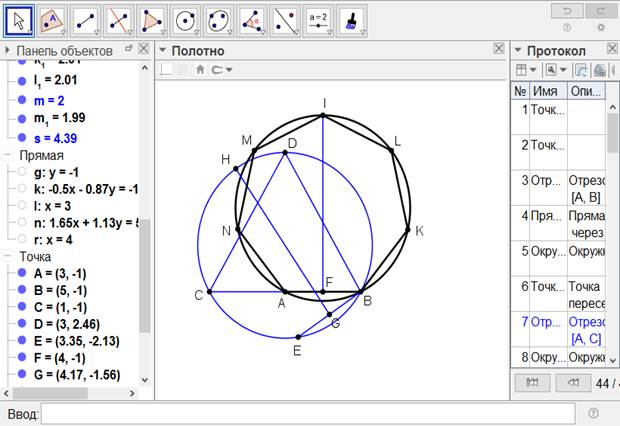Image resolution: width=620 pixels, height=426 pixels.
Task: Select the Line through two points tool
Action: [85, 21]
